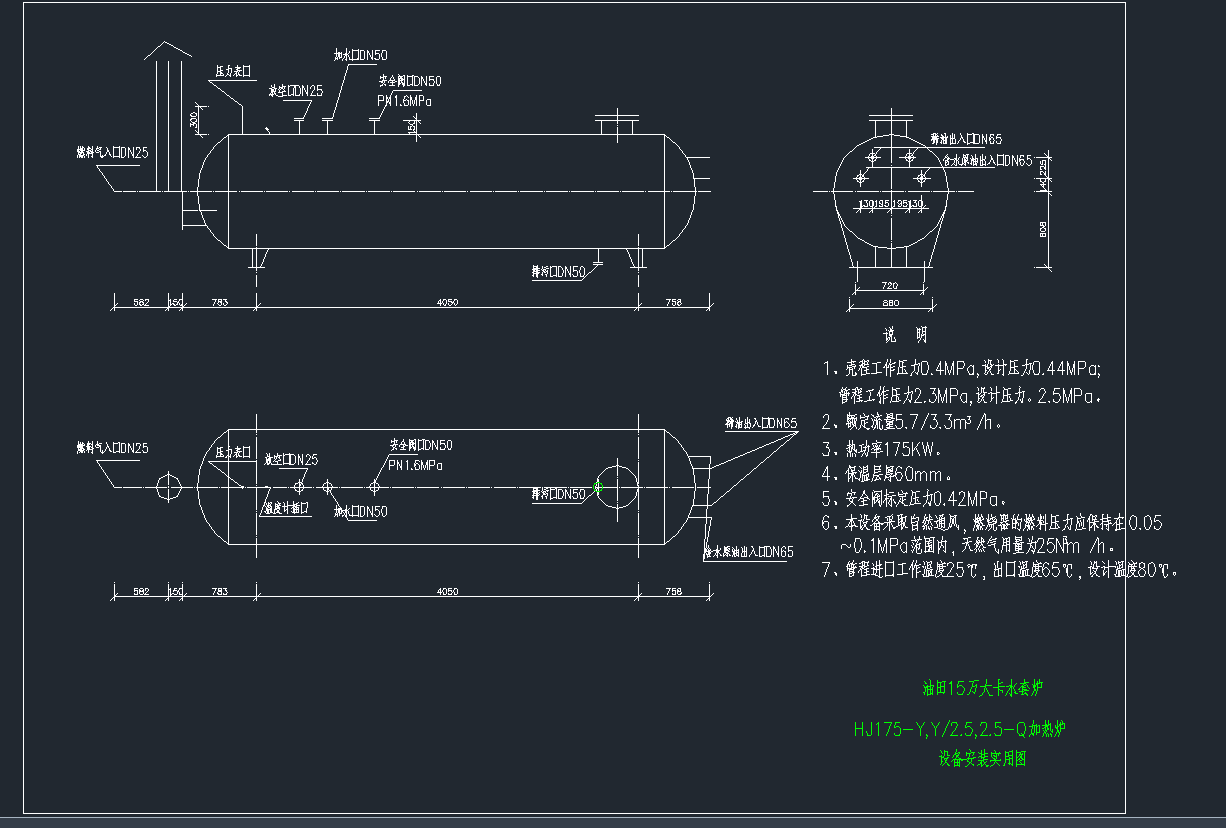This screenshot has width=1226, height=828.
Task: Click the green circle marker in the plan view
Action: (598, 487)
